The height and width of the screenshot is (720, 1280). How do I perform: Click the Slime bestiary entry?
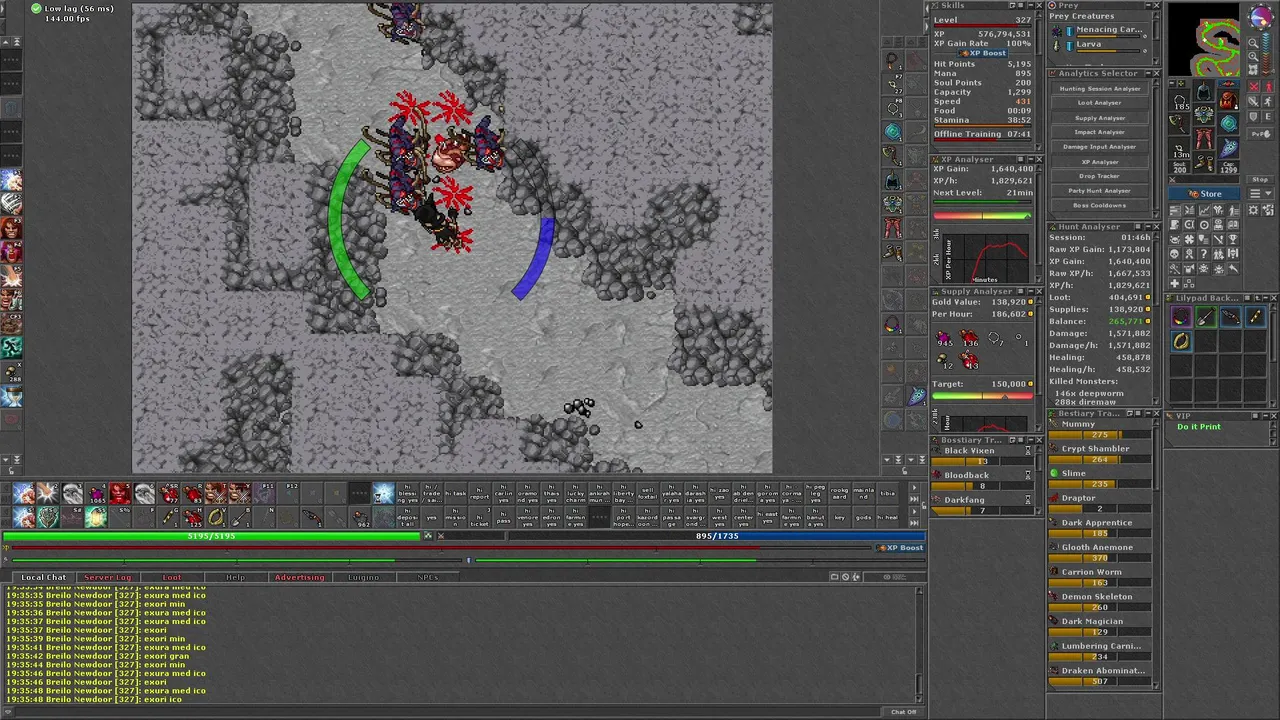tap(1100, 478)
